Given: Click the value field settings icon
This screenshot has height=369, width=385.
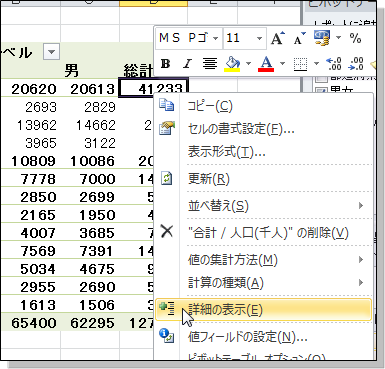Looking at the screenshot, I should [167, 335].
